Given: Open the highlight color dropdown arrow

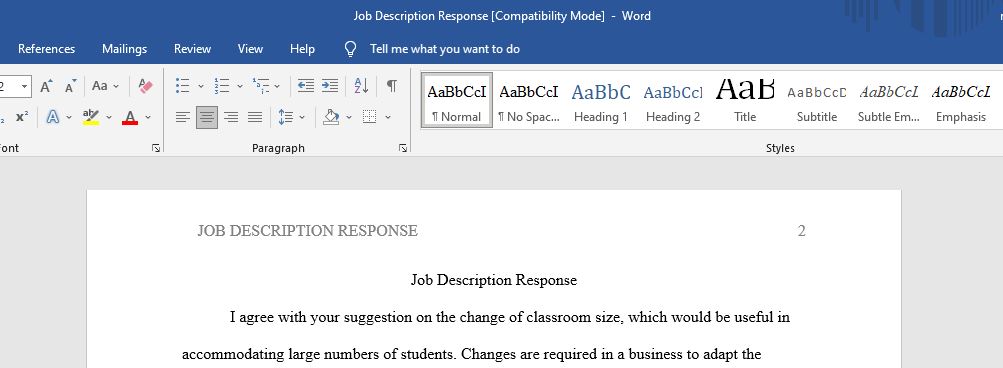Looking at the screenshot, I should click(108, 117).
